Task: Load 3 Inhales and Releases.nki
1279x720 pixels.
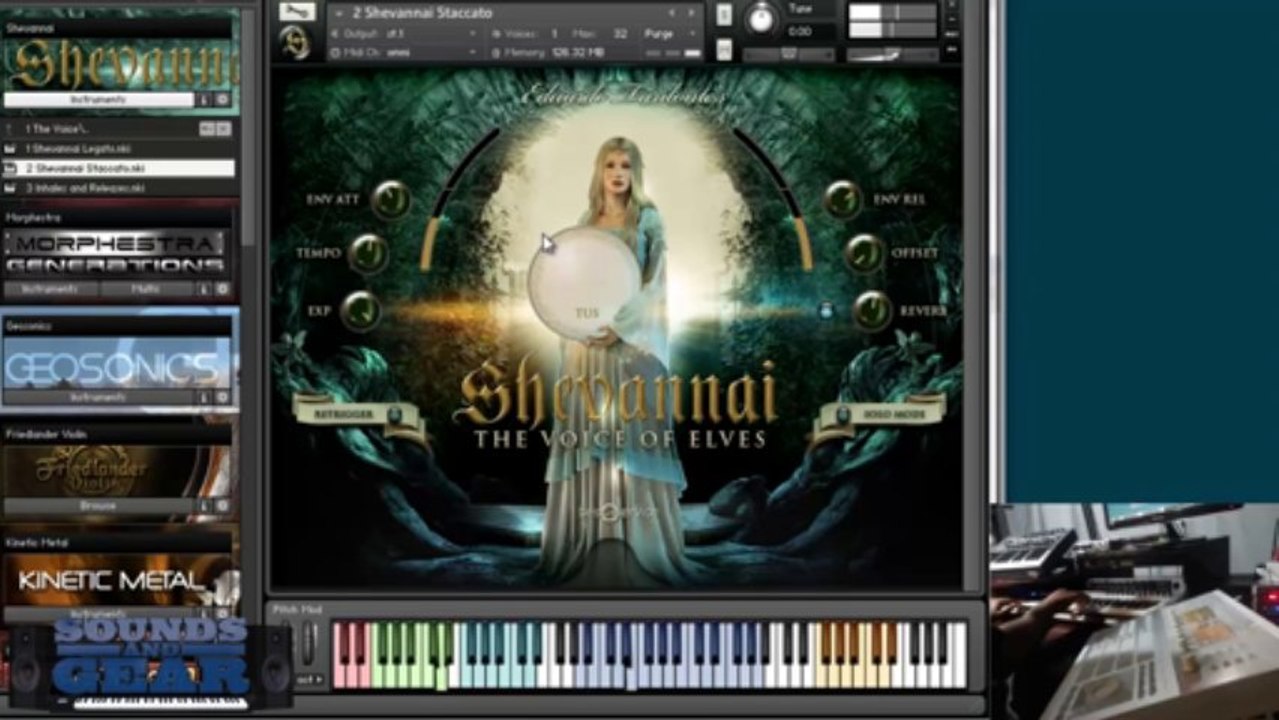Action: (119, 187)
